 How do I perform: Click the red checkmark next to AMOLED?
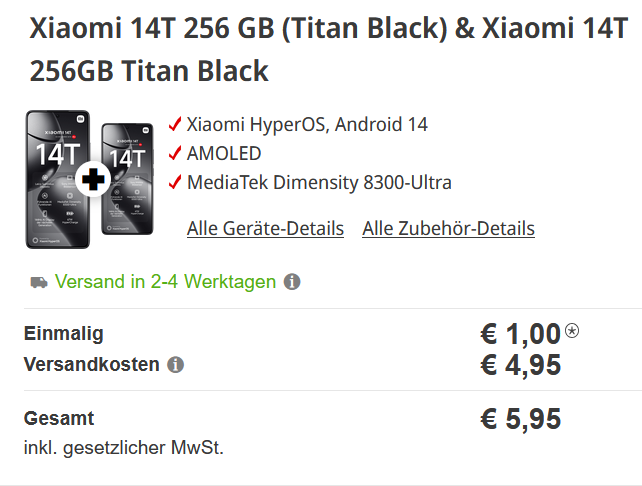[x=176, y=154]
